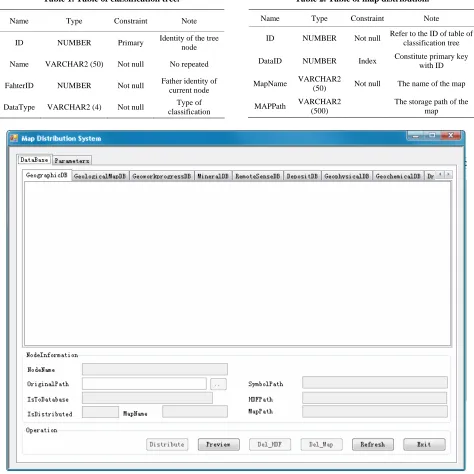This screenshot has width=474, height=474.
Task: Click the Refresh button
Action: pos(373,444)
